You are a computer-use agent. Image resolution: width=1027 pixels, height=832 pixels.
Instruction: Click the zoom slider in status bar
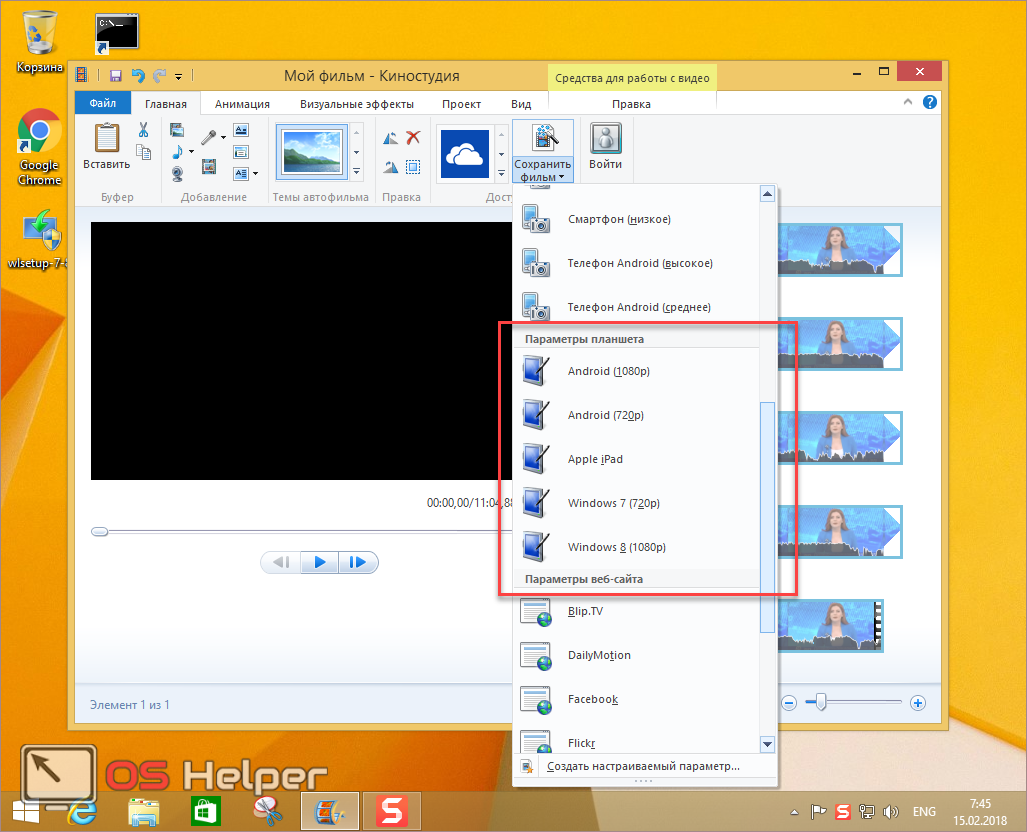pyautogui.click(x=821, y=703)
